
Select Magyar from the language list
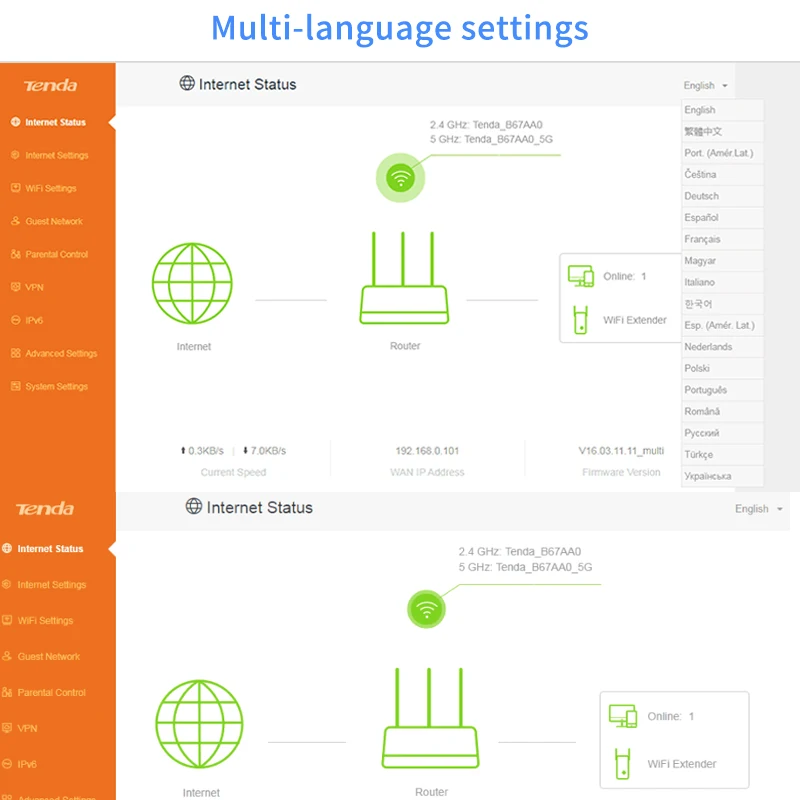pyautogui.click(x=722, y=260)
